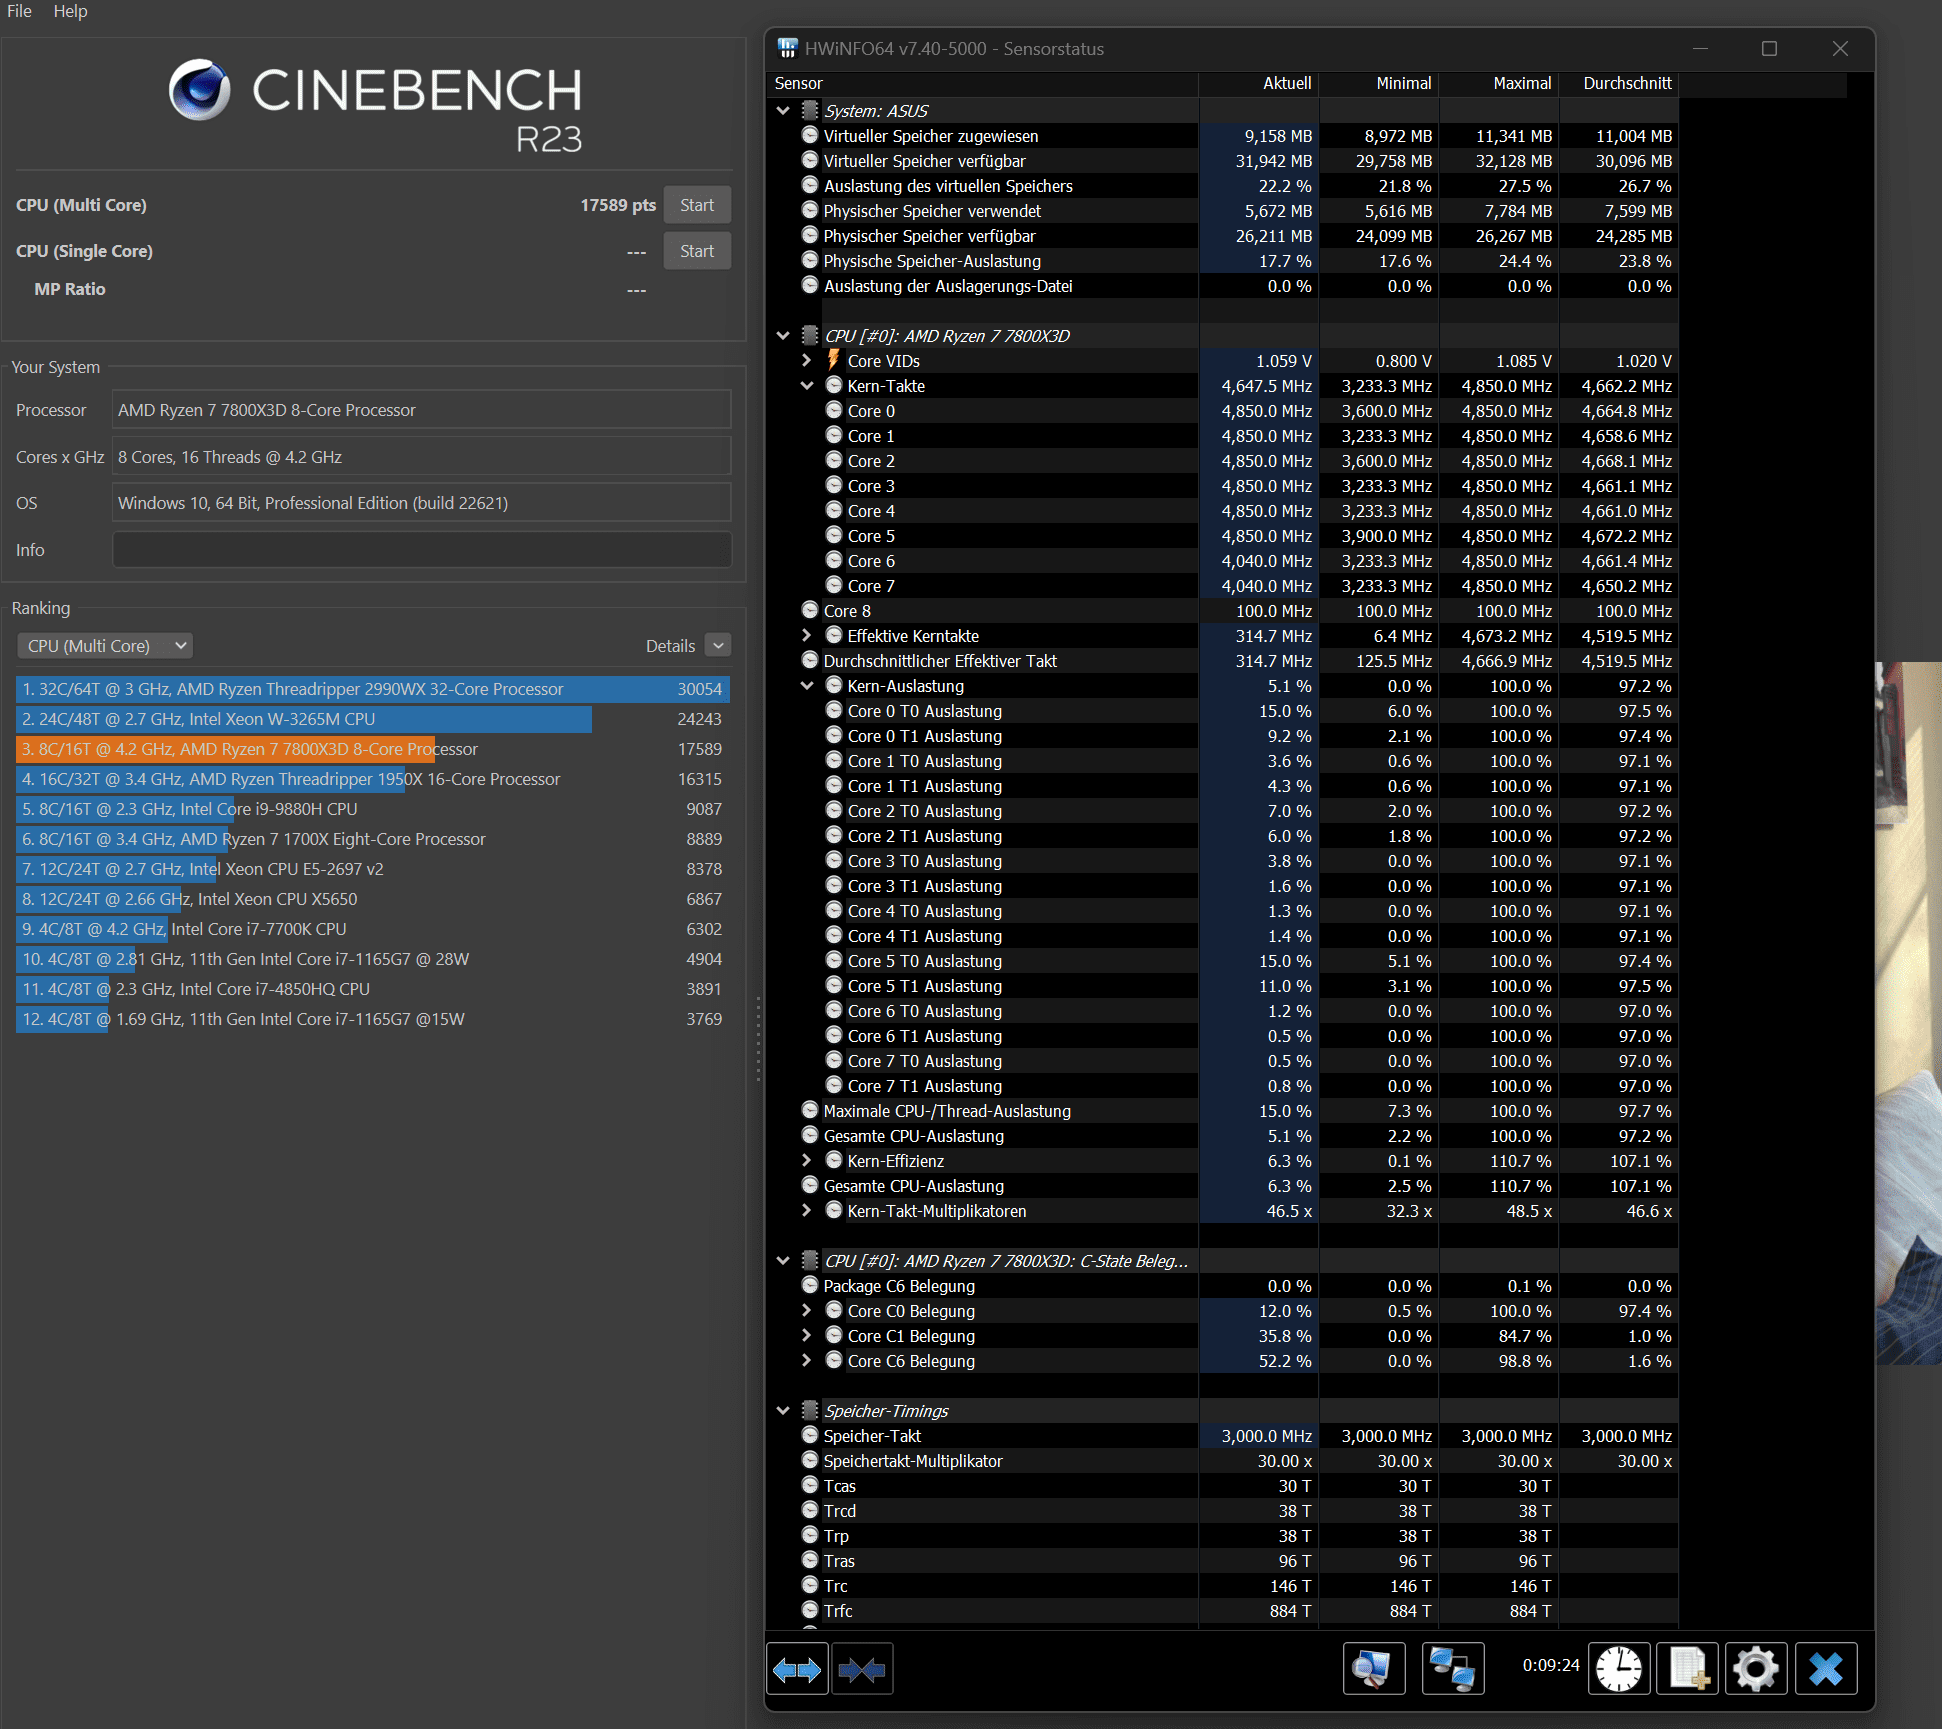
Task: Click sensor icon beside Core 0 T0 Auslastung
Action: tap(834, 710)
